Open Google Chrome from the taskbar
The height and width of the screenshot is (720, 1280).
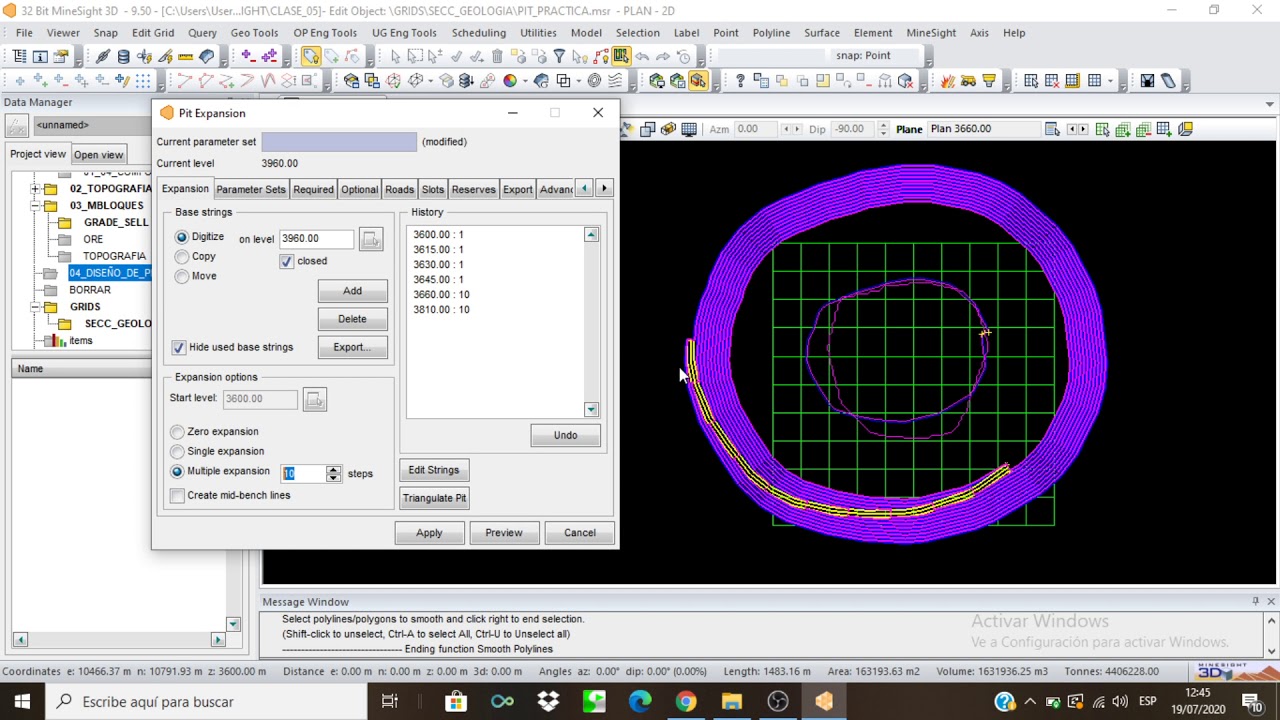click(x=685, y=701)
